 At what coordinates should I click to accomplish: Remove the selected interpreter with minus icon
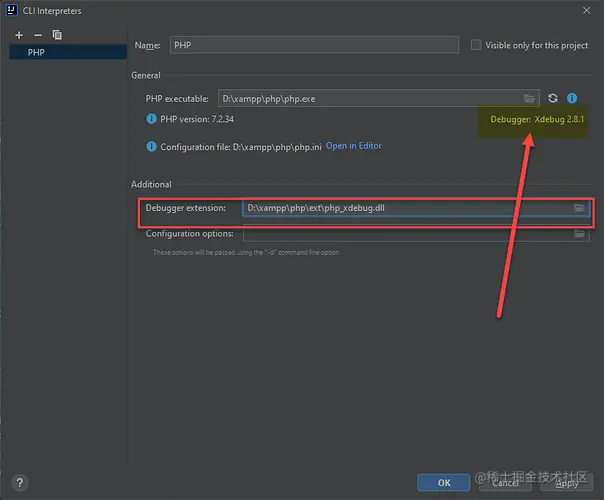click(38, 35)
